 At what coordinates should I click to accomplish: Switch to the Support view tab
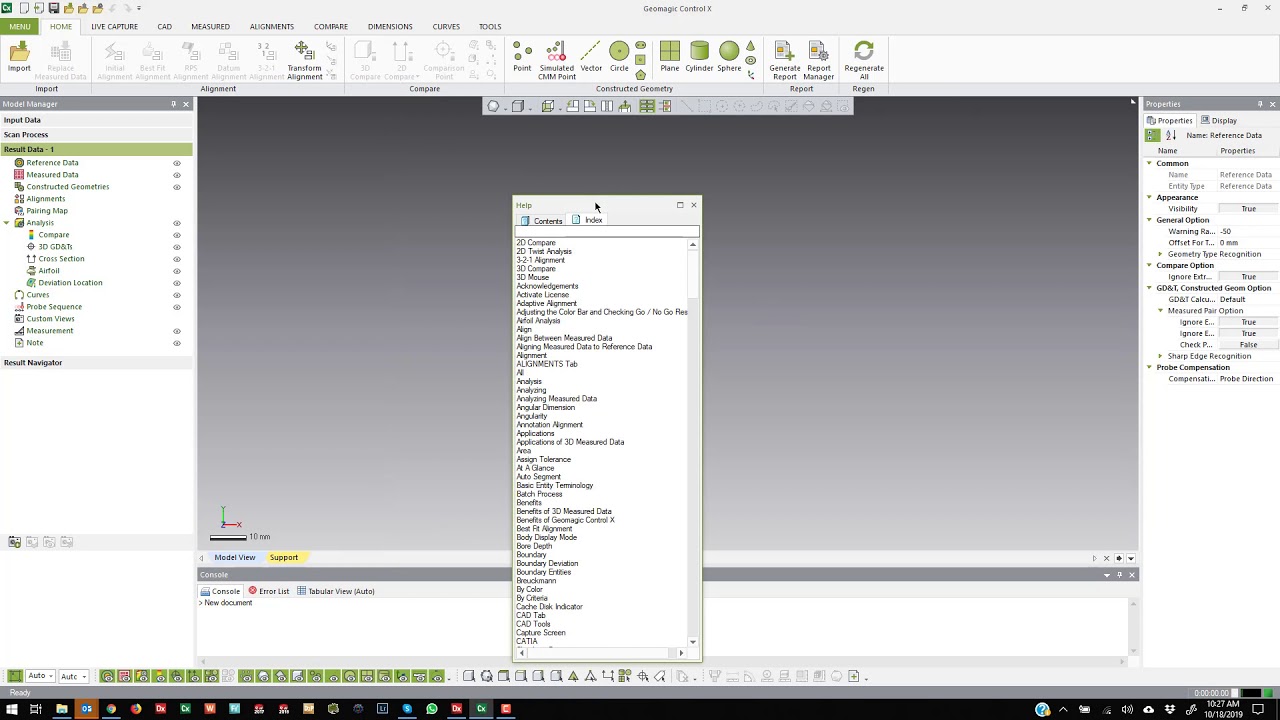click(283, 558)
